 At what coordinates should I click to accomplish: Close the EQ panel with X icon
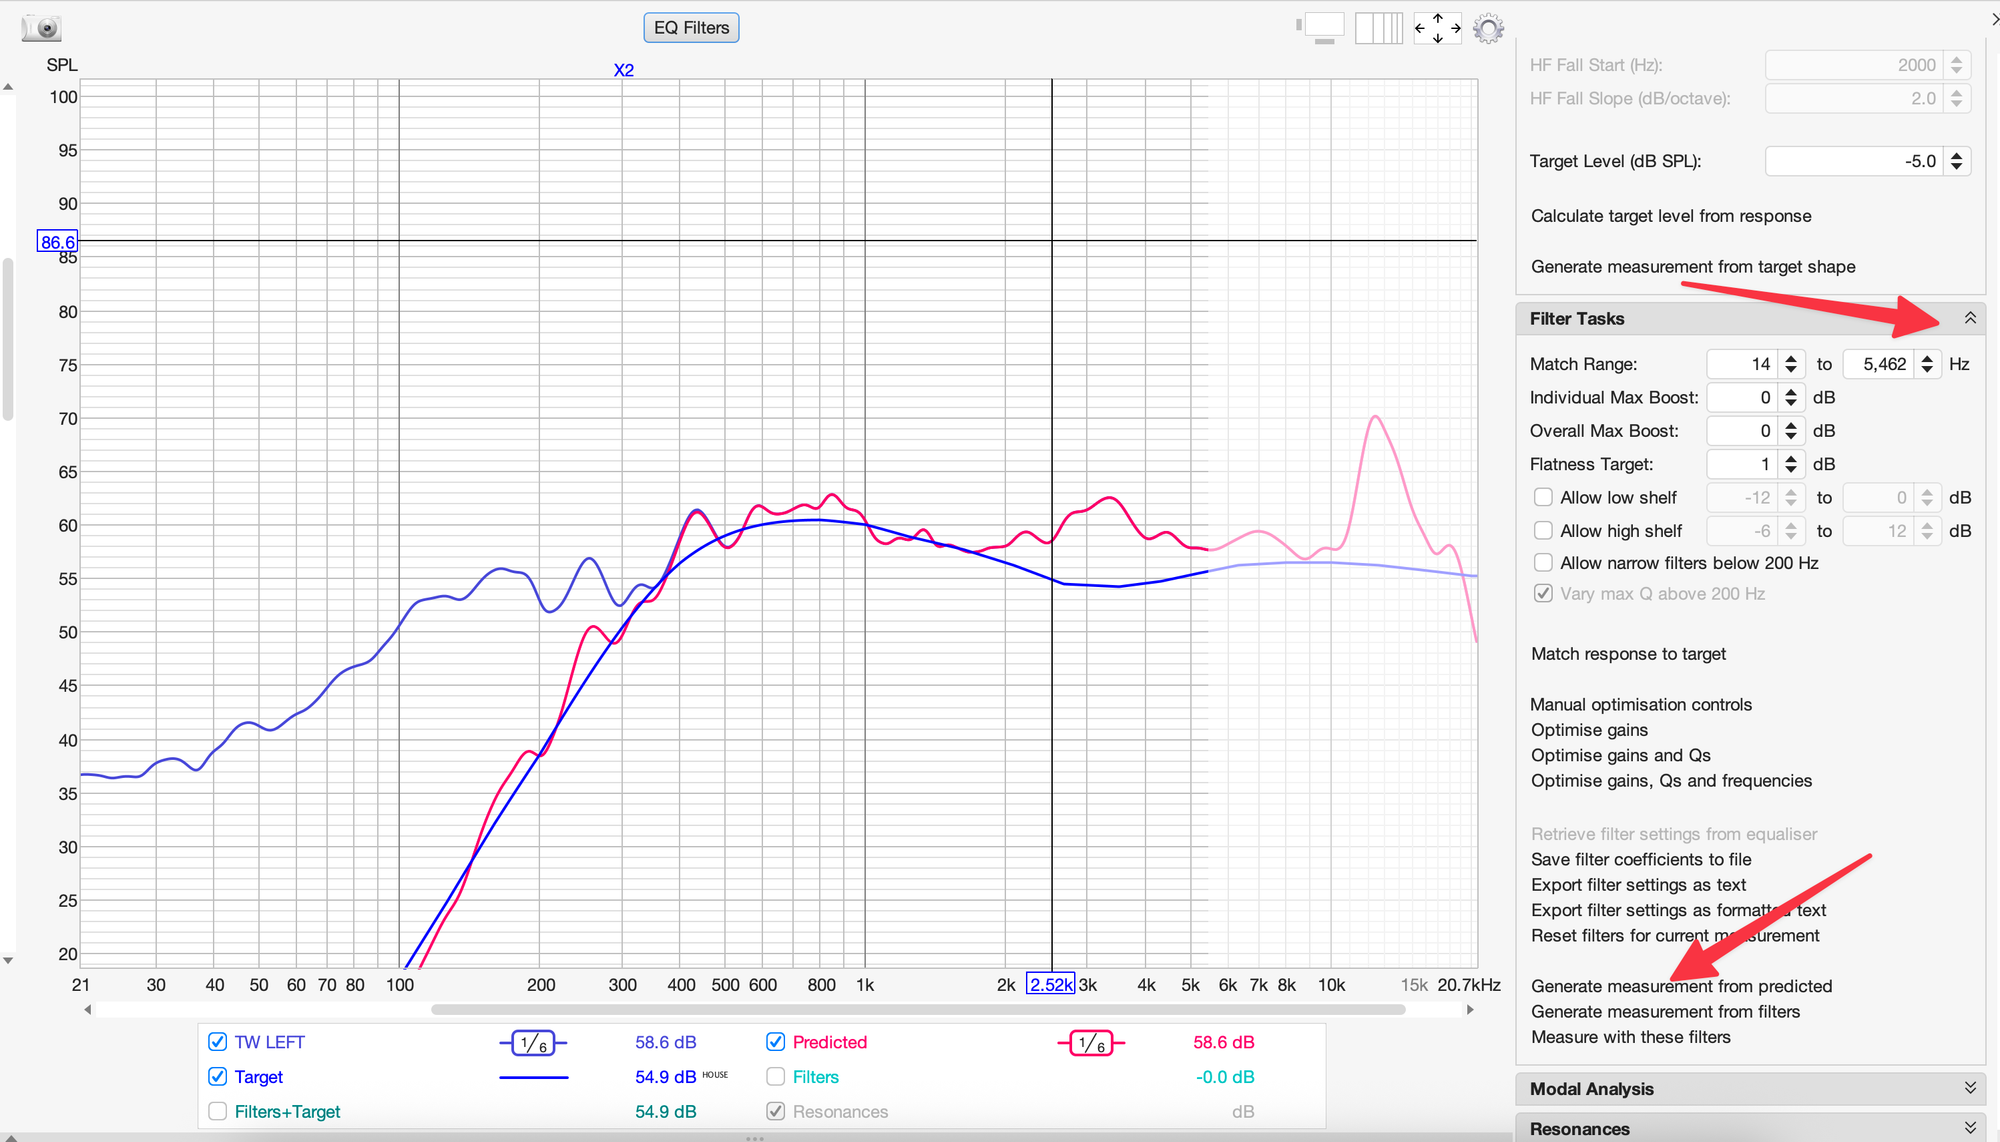click(x=1993, y=19)
